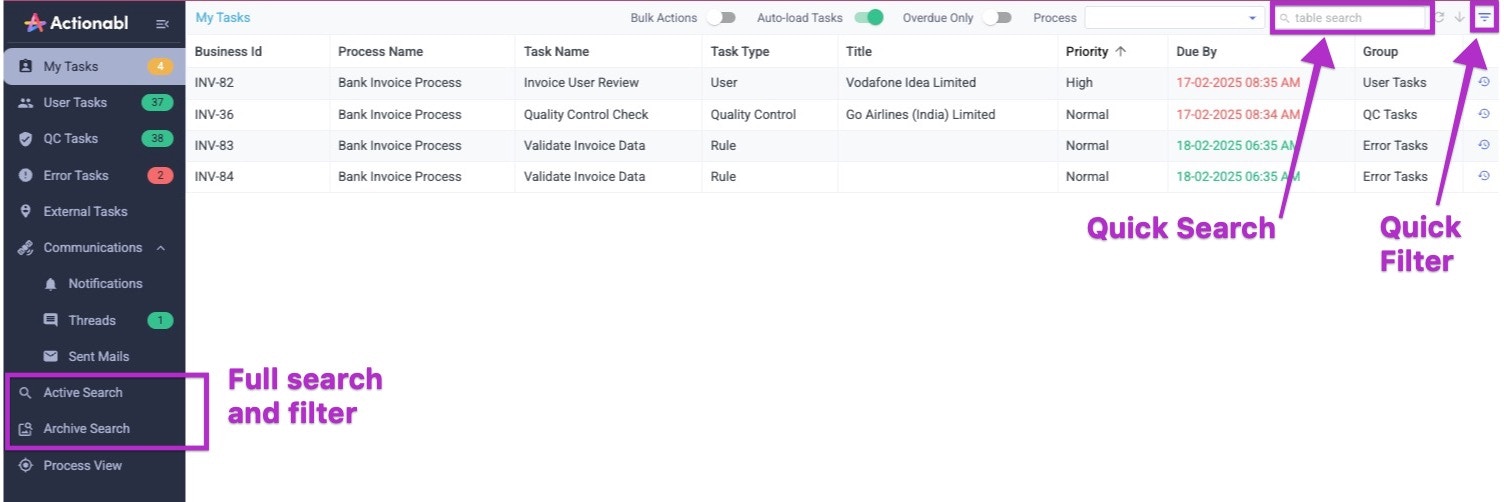This screenshot has width=1504, height=502.
Task: Enable the Overdue Only toggle
Action: tap(997, 18)
